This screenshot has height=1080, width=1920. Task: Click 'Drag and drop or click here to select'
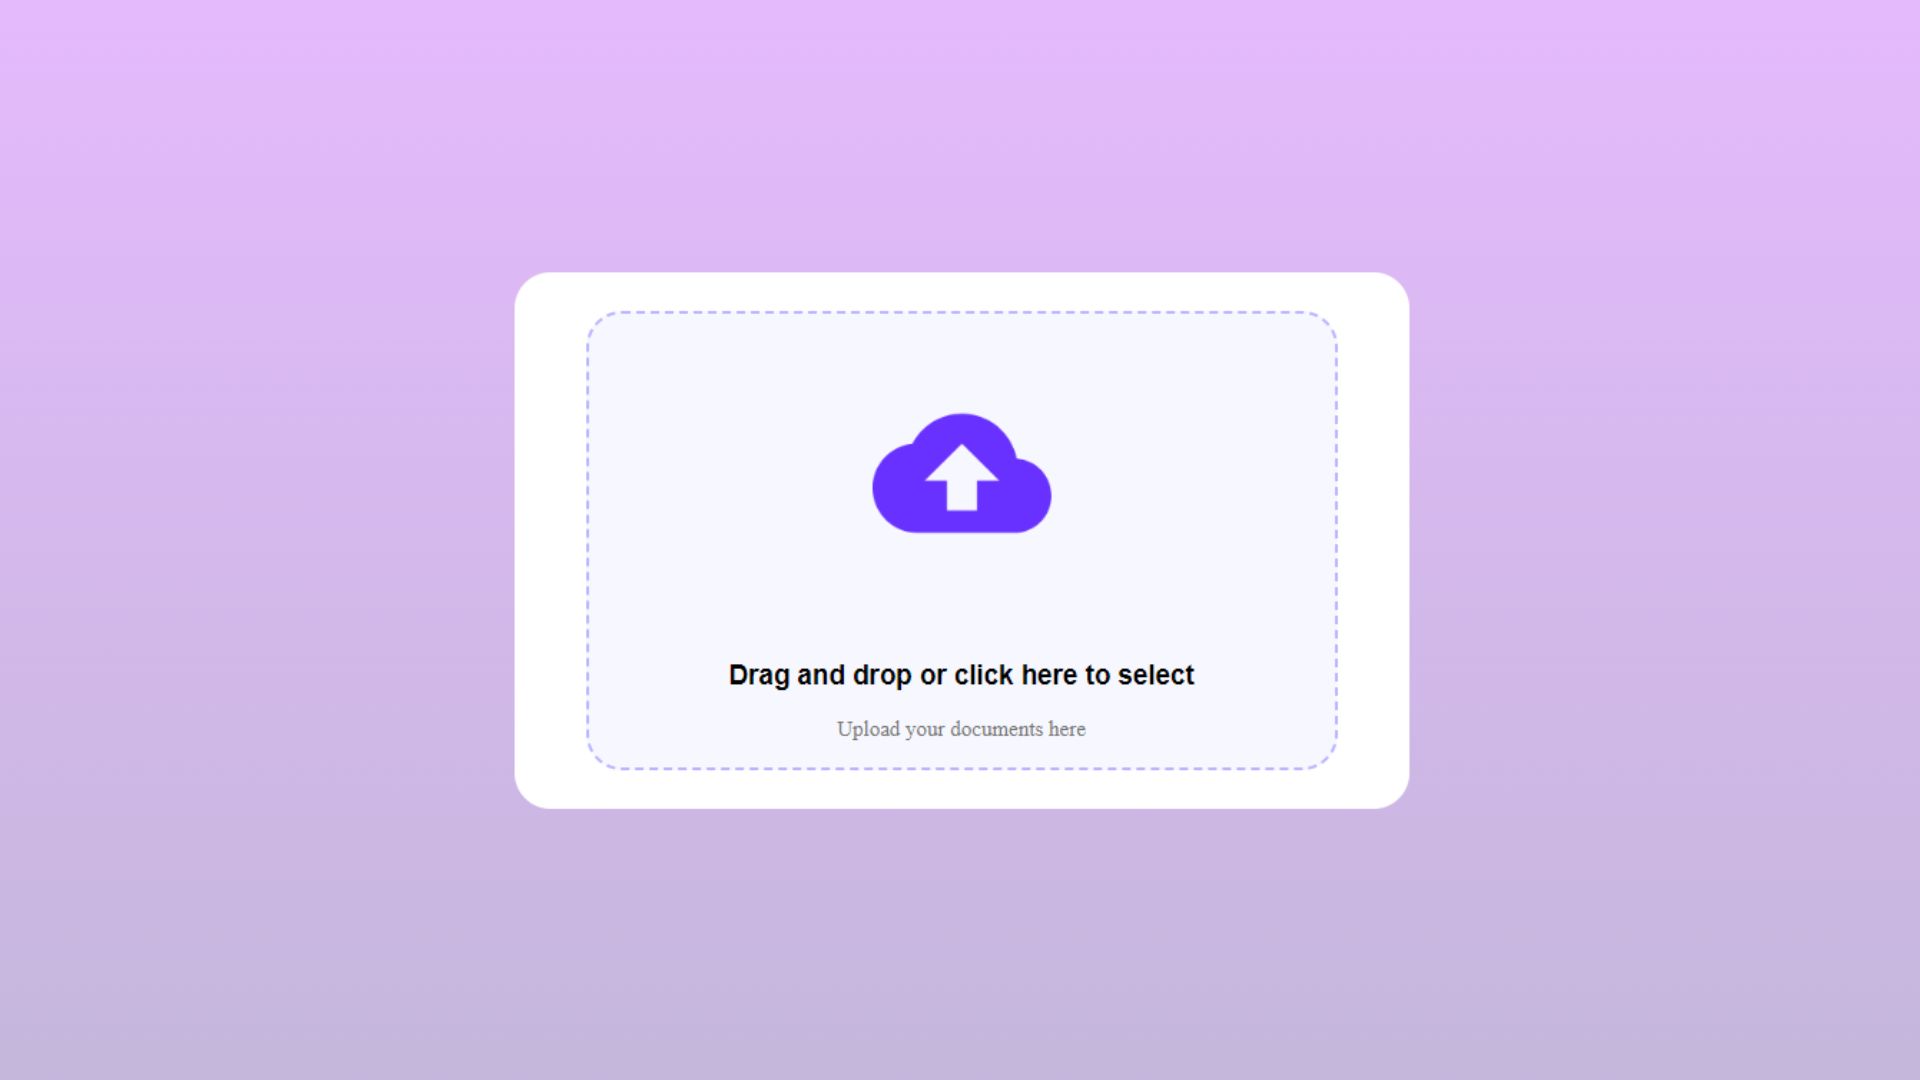point(961,674)
